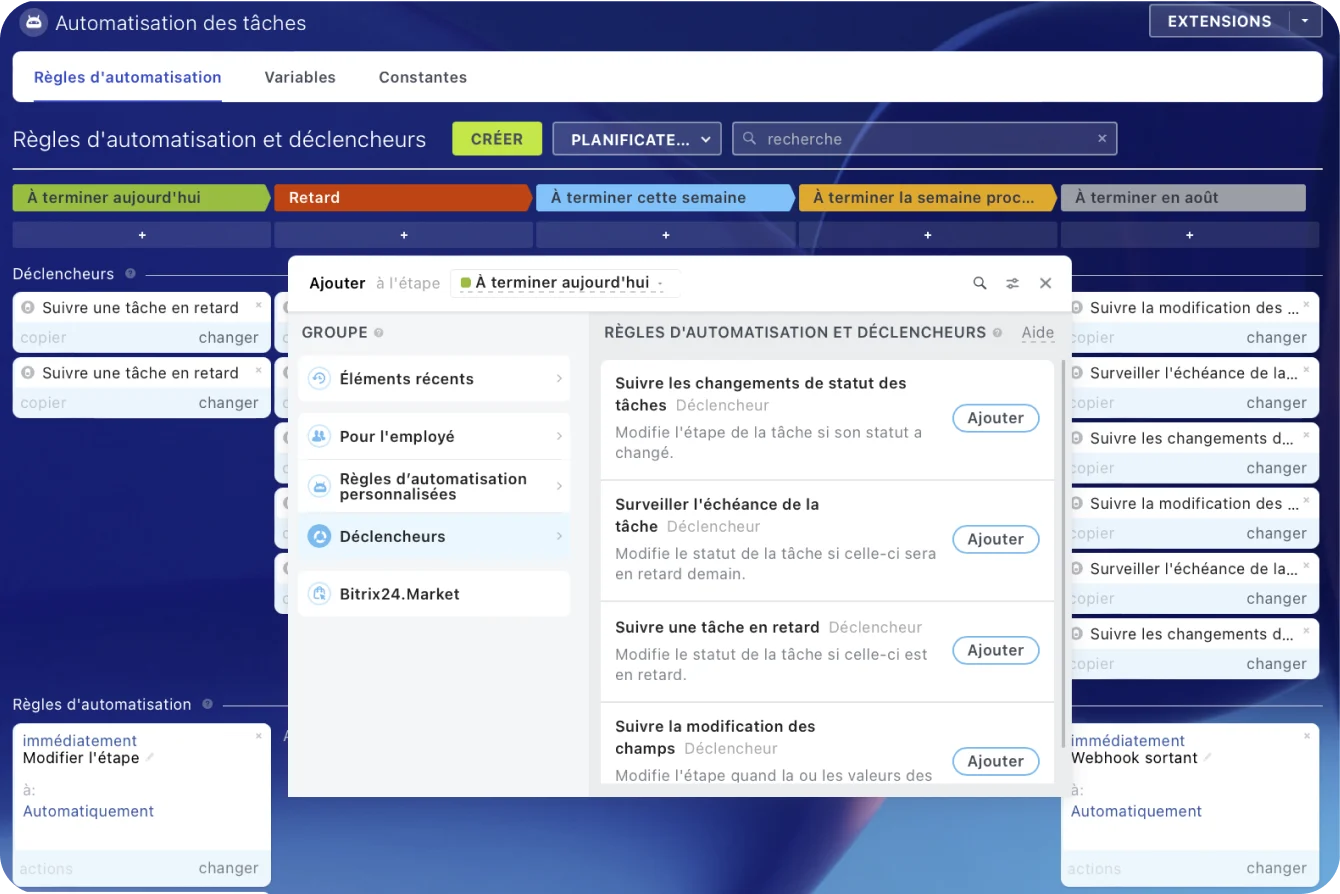Viewport: 1340px width, 894px height.
Task: Open the Aide link
Action: coord(1037,333)
